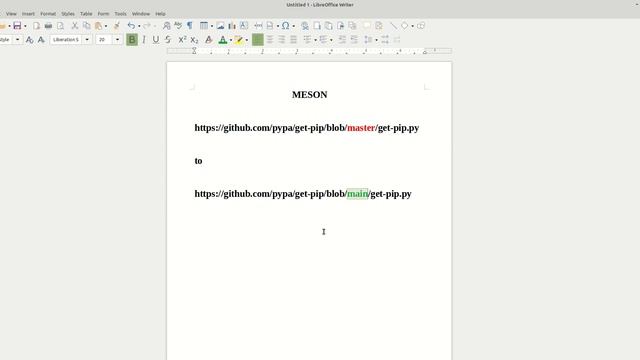Run the spelling check
This screenshot has width=640, height=360.
click(178, 26)
